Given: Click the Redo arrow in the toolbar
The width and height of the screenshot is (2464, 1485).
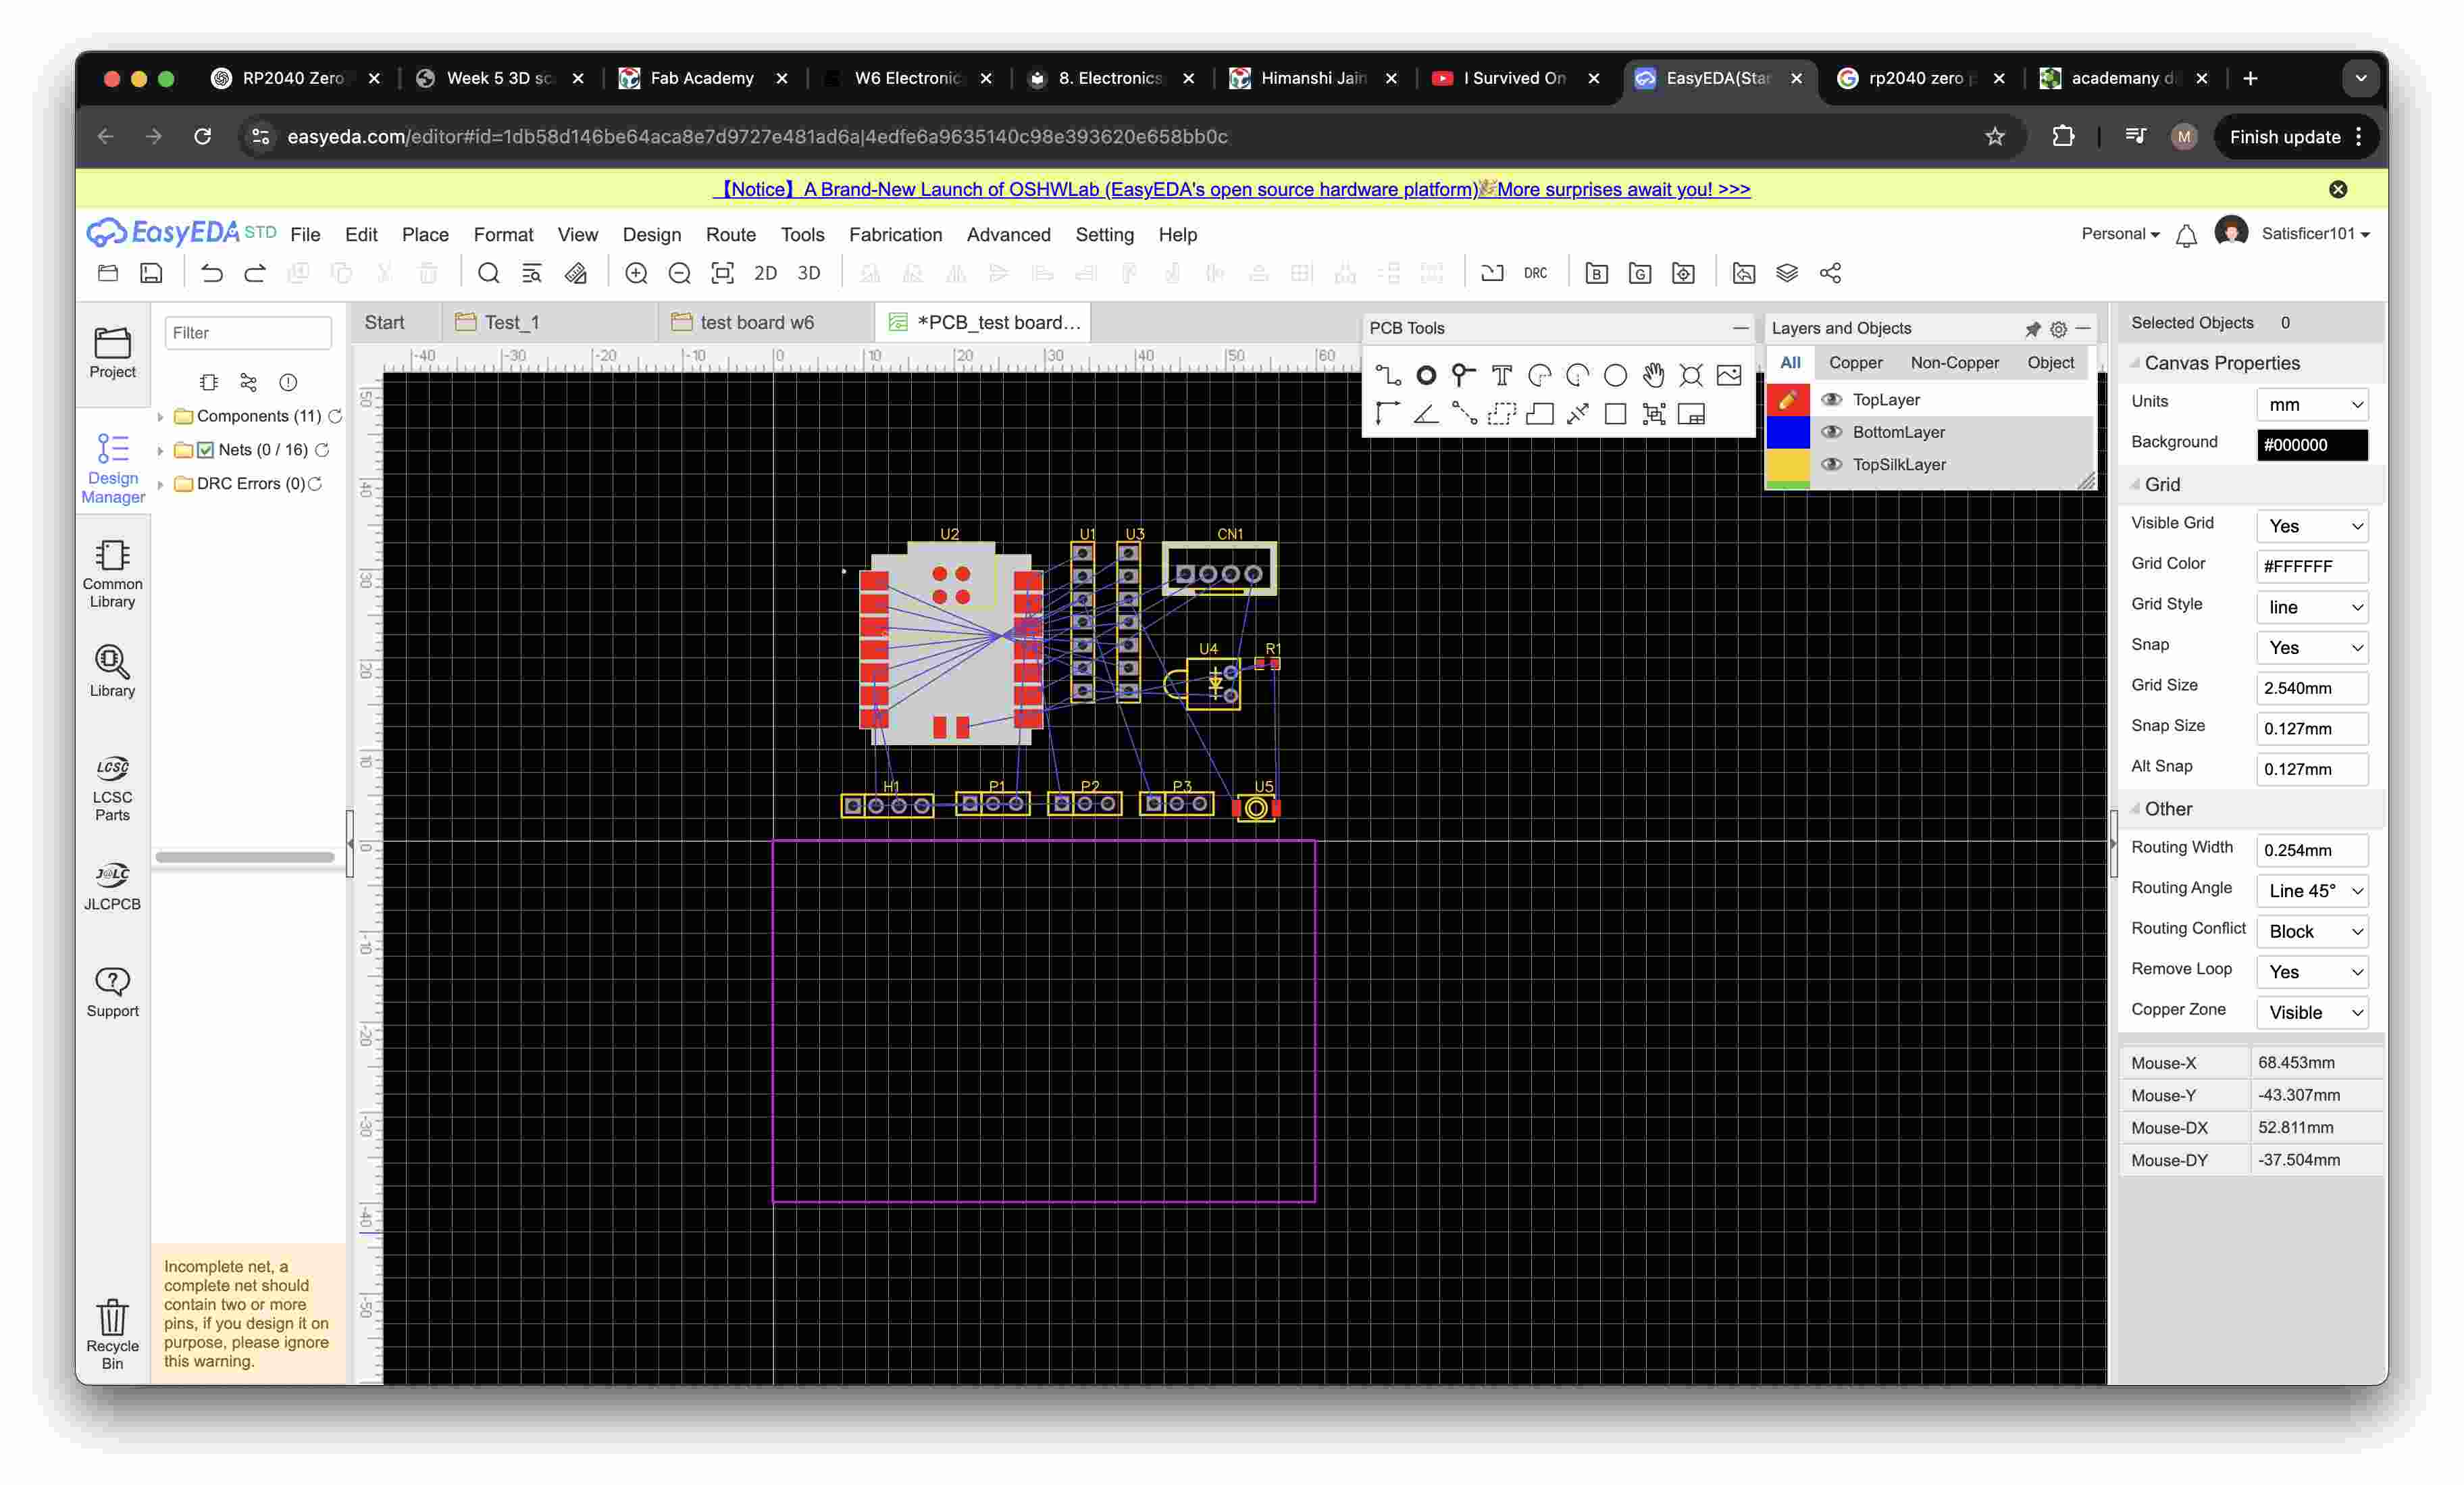Looking at the screenshot, I should coord(255,273).
